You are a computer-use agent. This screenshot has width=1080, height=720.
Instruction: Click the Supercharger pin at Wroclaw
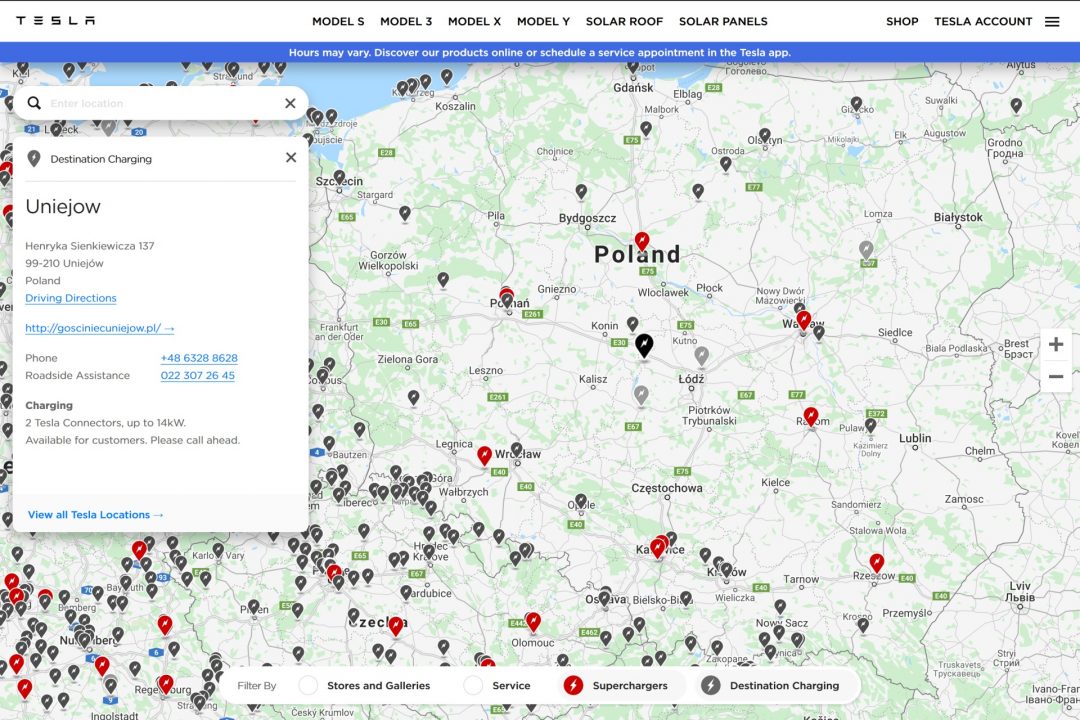click(485, 455)
